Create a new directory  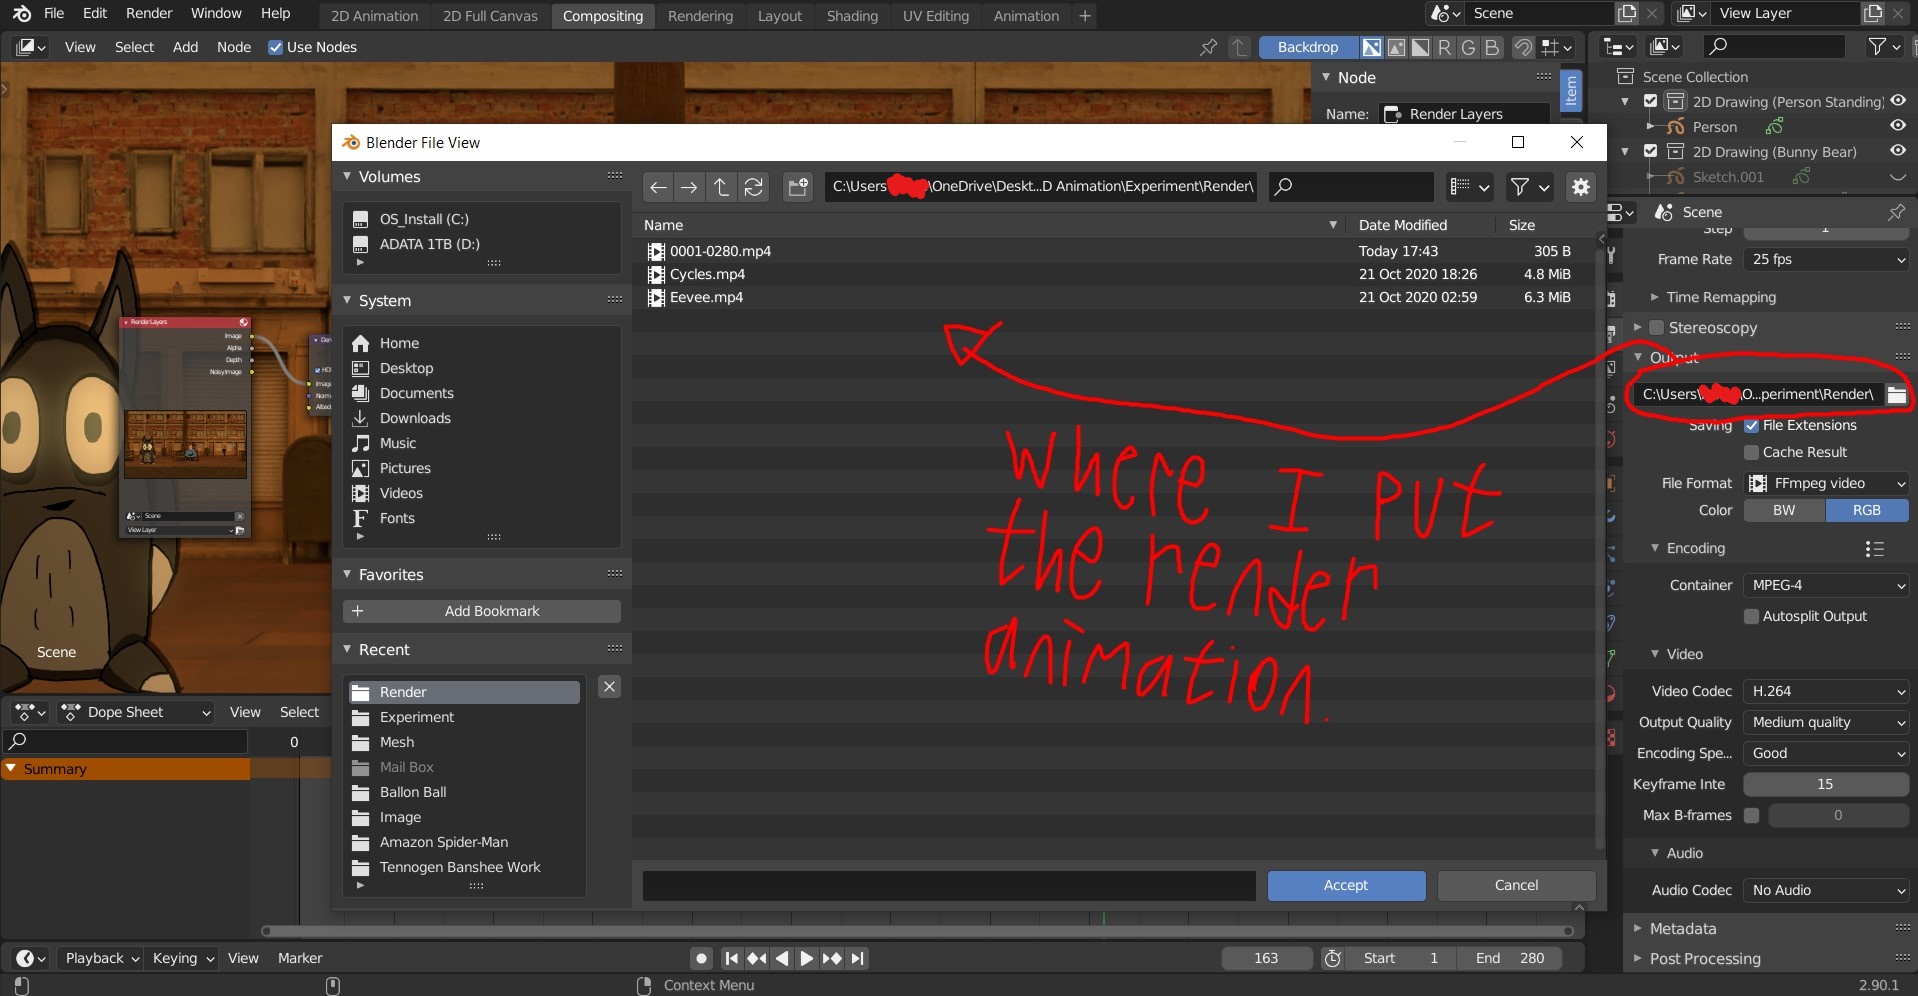(x=798, y=187)
